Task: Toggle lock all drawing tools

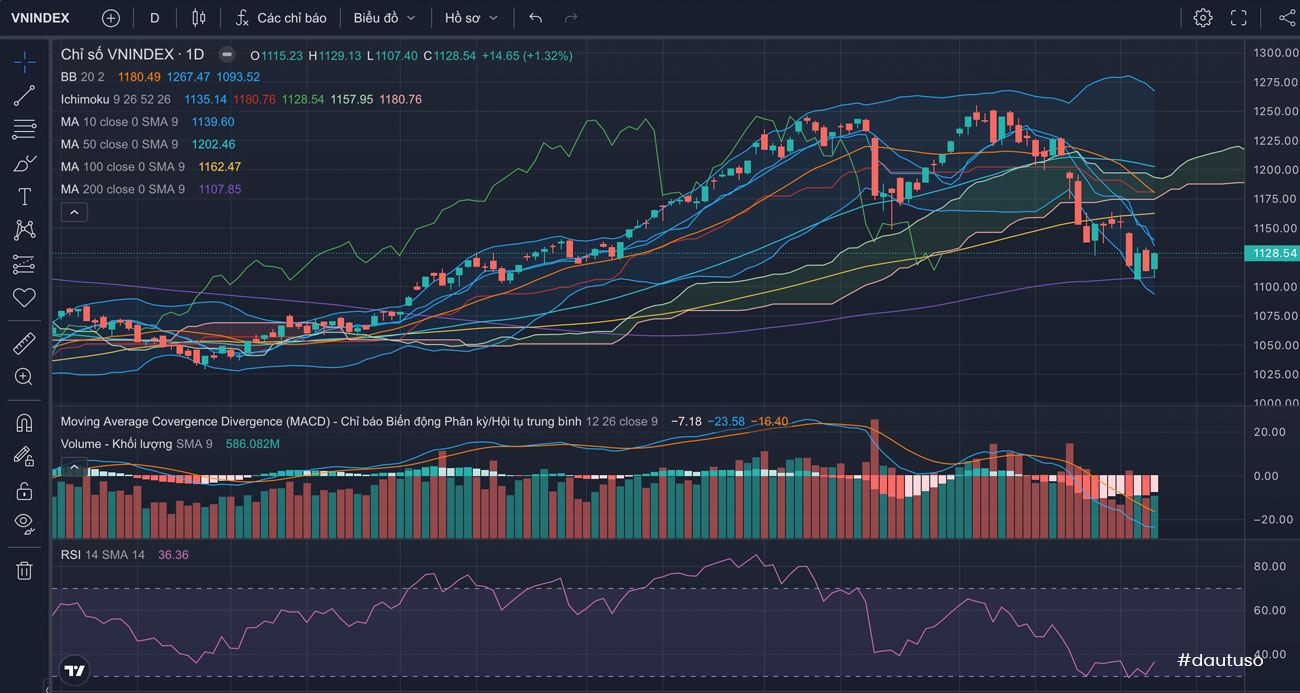Action: 24,490
